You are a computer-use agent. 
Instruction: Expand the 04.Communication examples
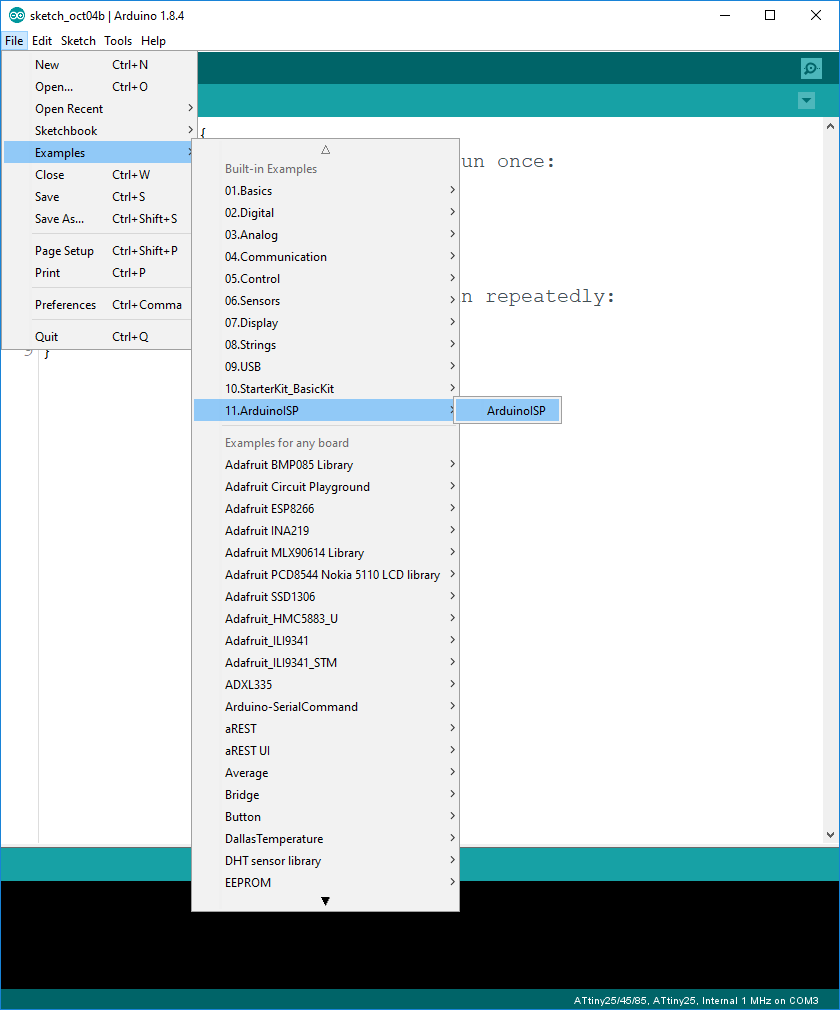click(x=326, y=256)
